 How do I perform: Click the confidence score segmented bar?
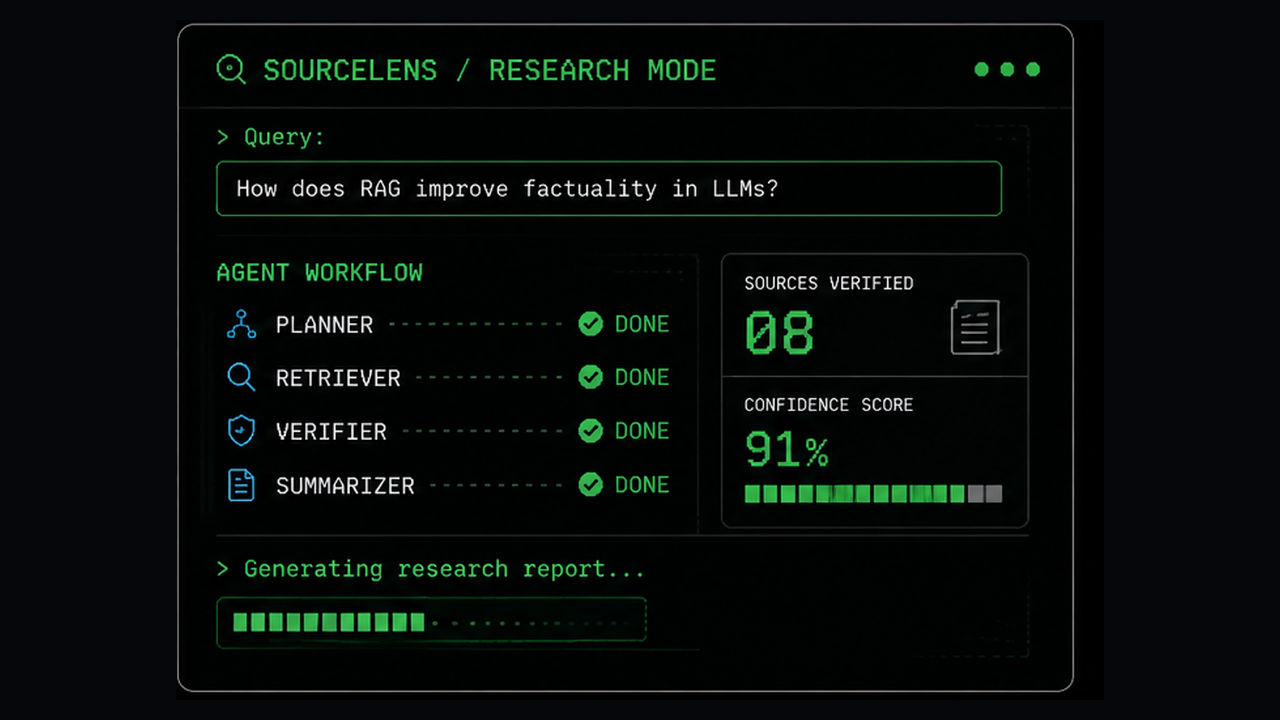[873, 493]
